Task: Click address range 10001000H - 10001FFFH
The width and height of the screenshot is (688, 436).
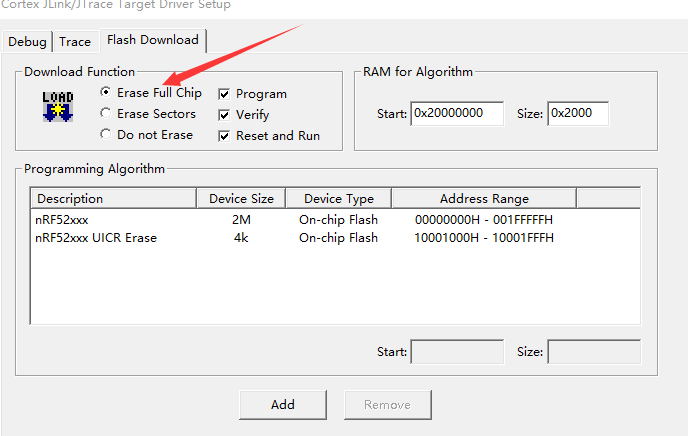Action: click(484, 238)
